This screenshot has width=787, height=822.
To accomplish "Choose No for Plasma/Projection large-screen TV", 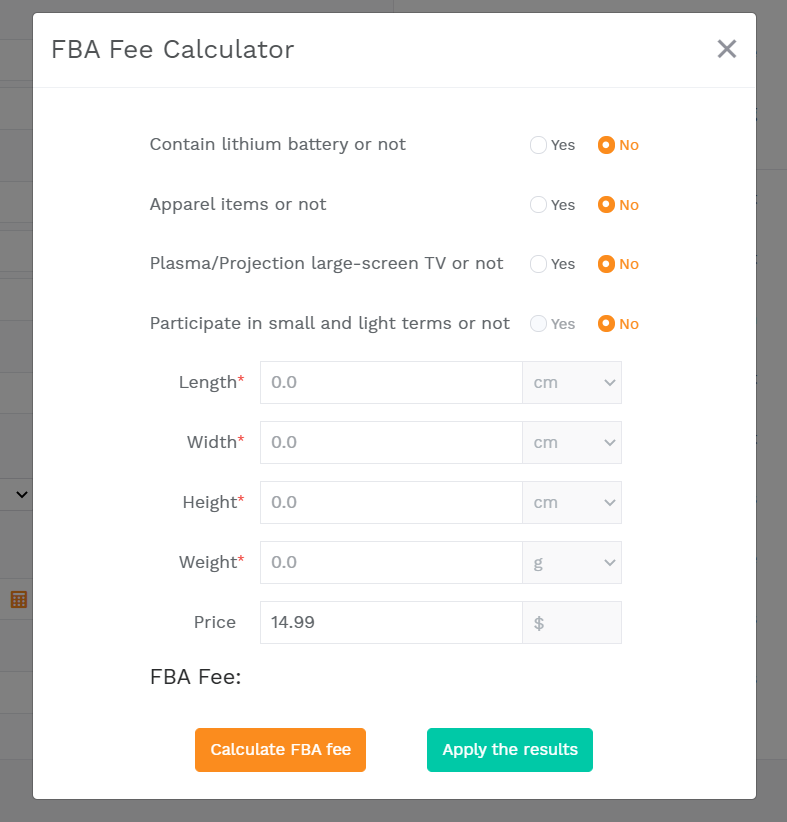I will tap(606, 264).
